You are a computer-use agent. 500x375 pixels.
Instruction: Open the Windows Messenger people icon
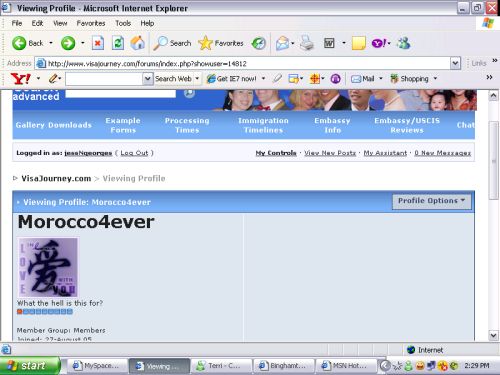tap(404, 43)
